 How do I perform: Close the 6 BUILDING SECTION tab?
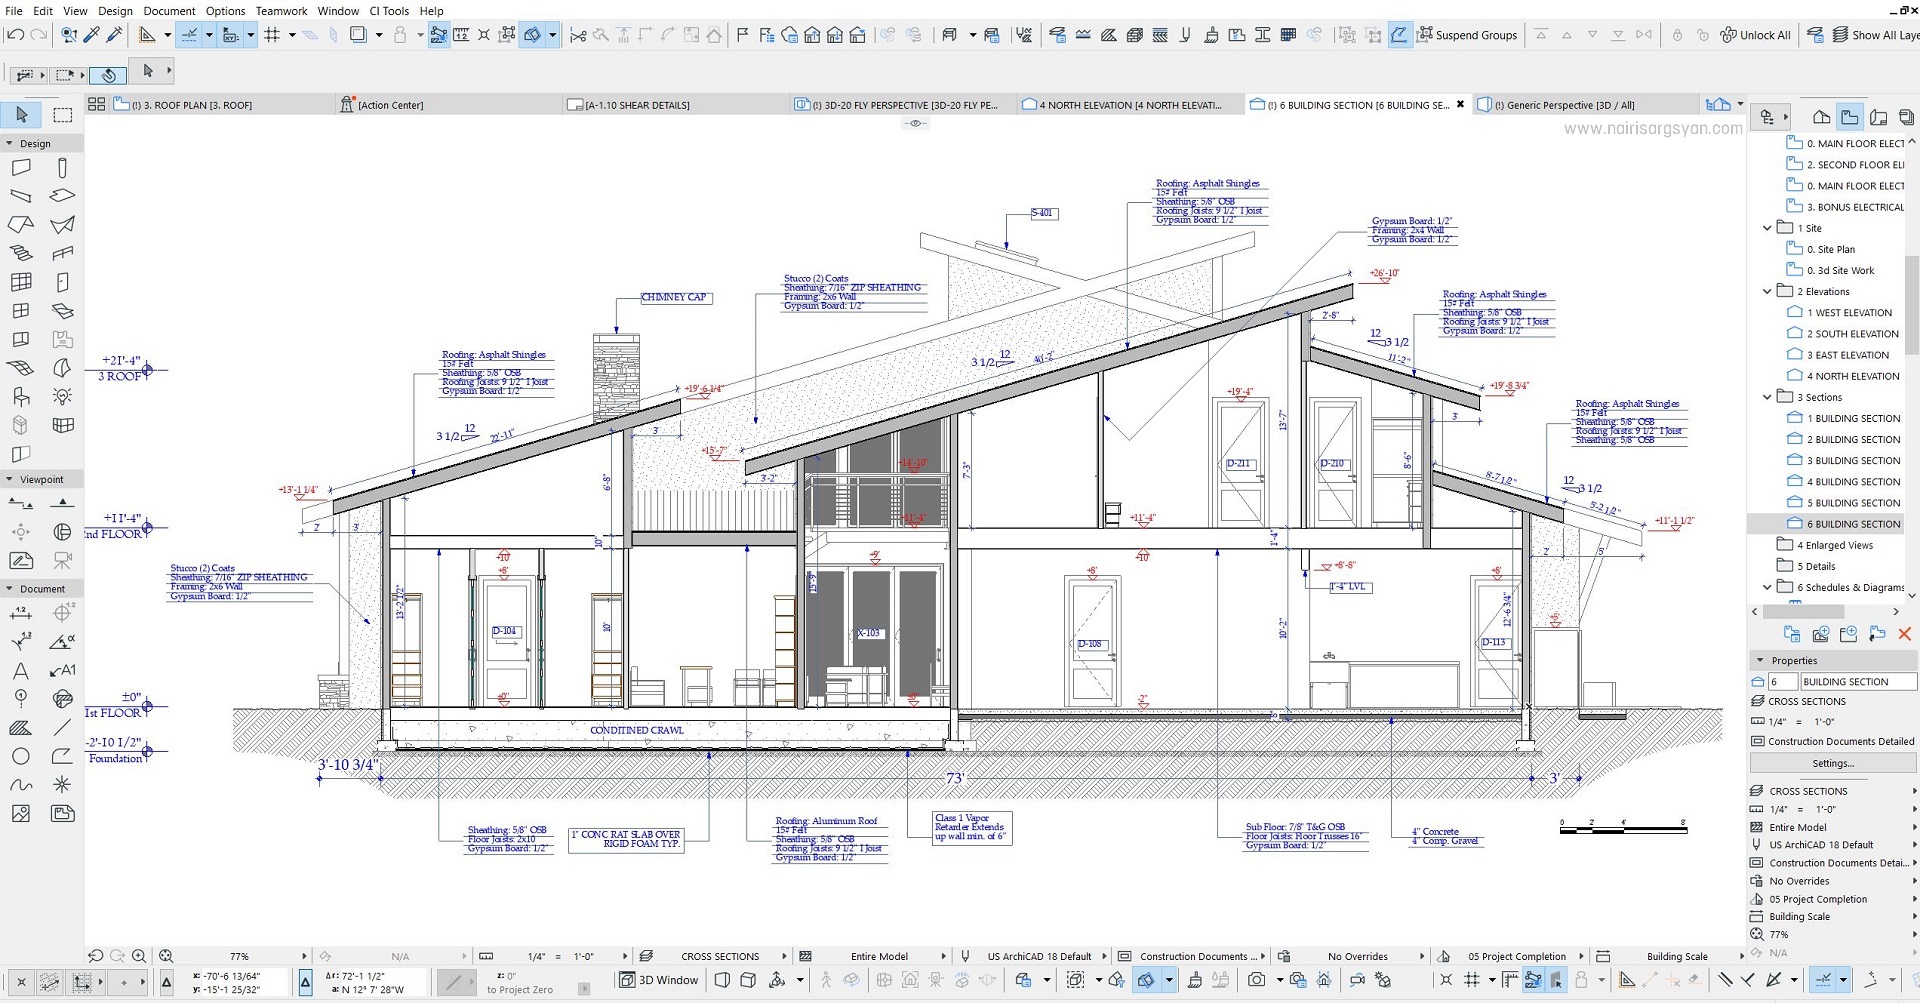point(1460,104)
